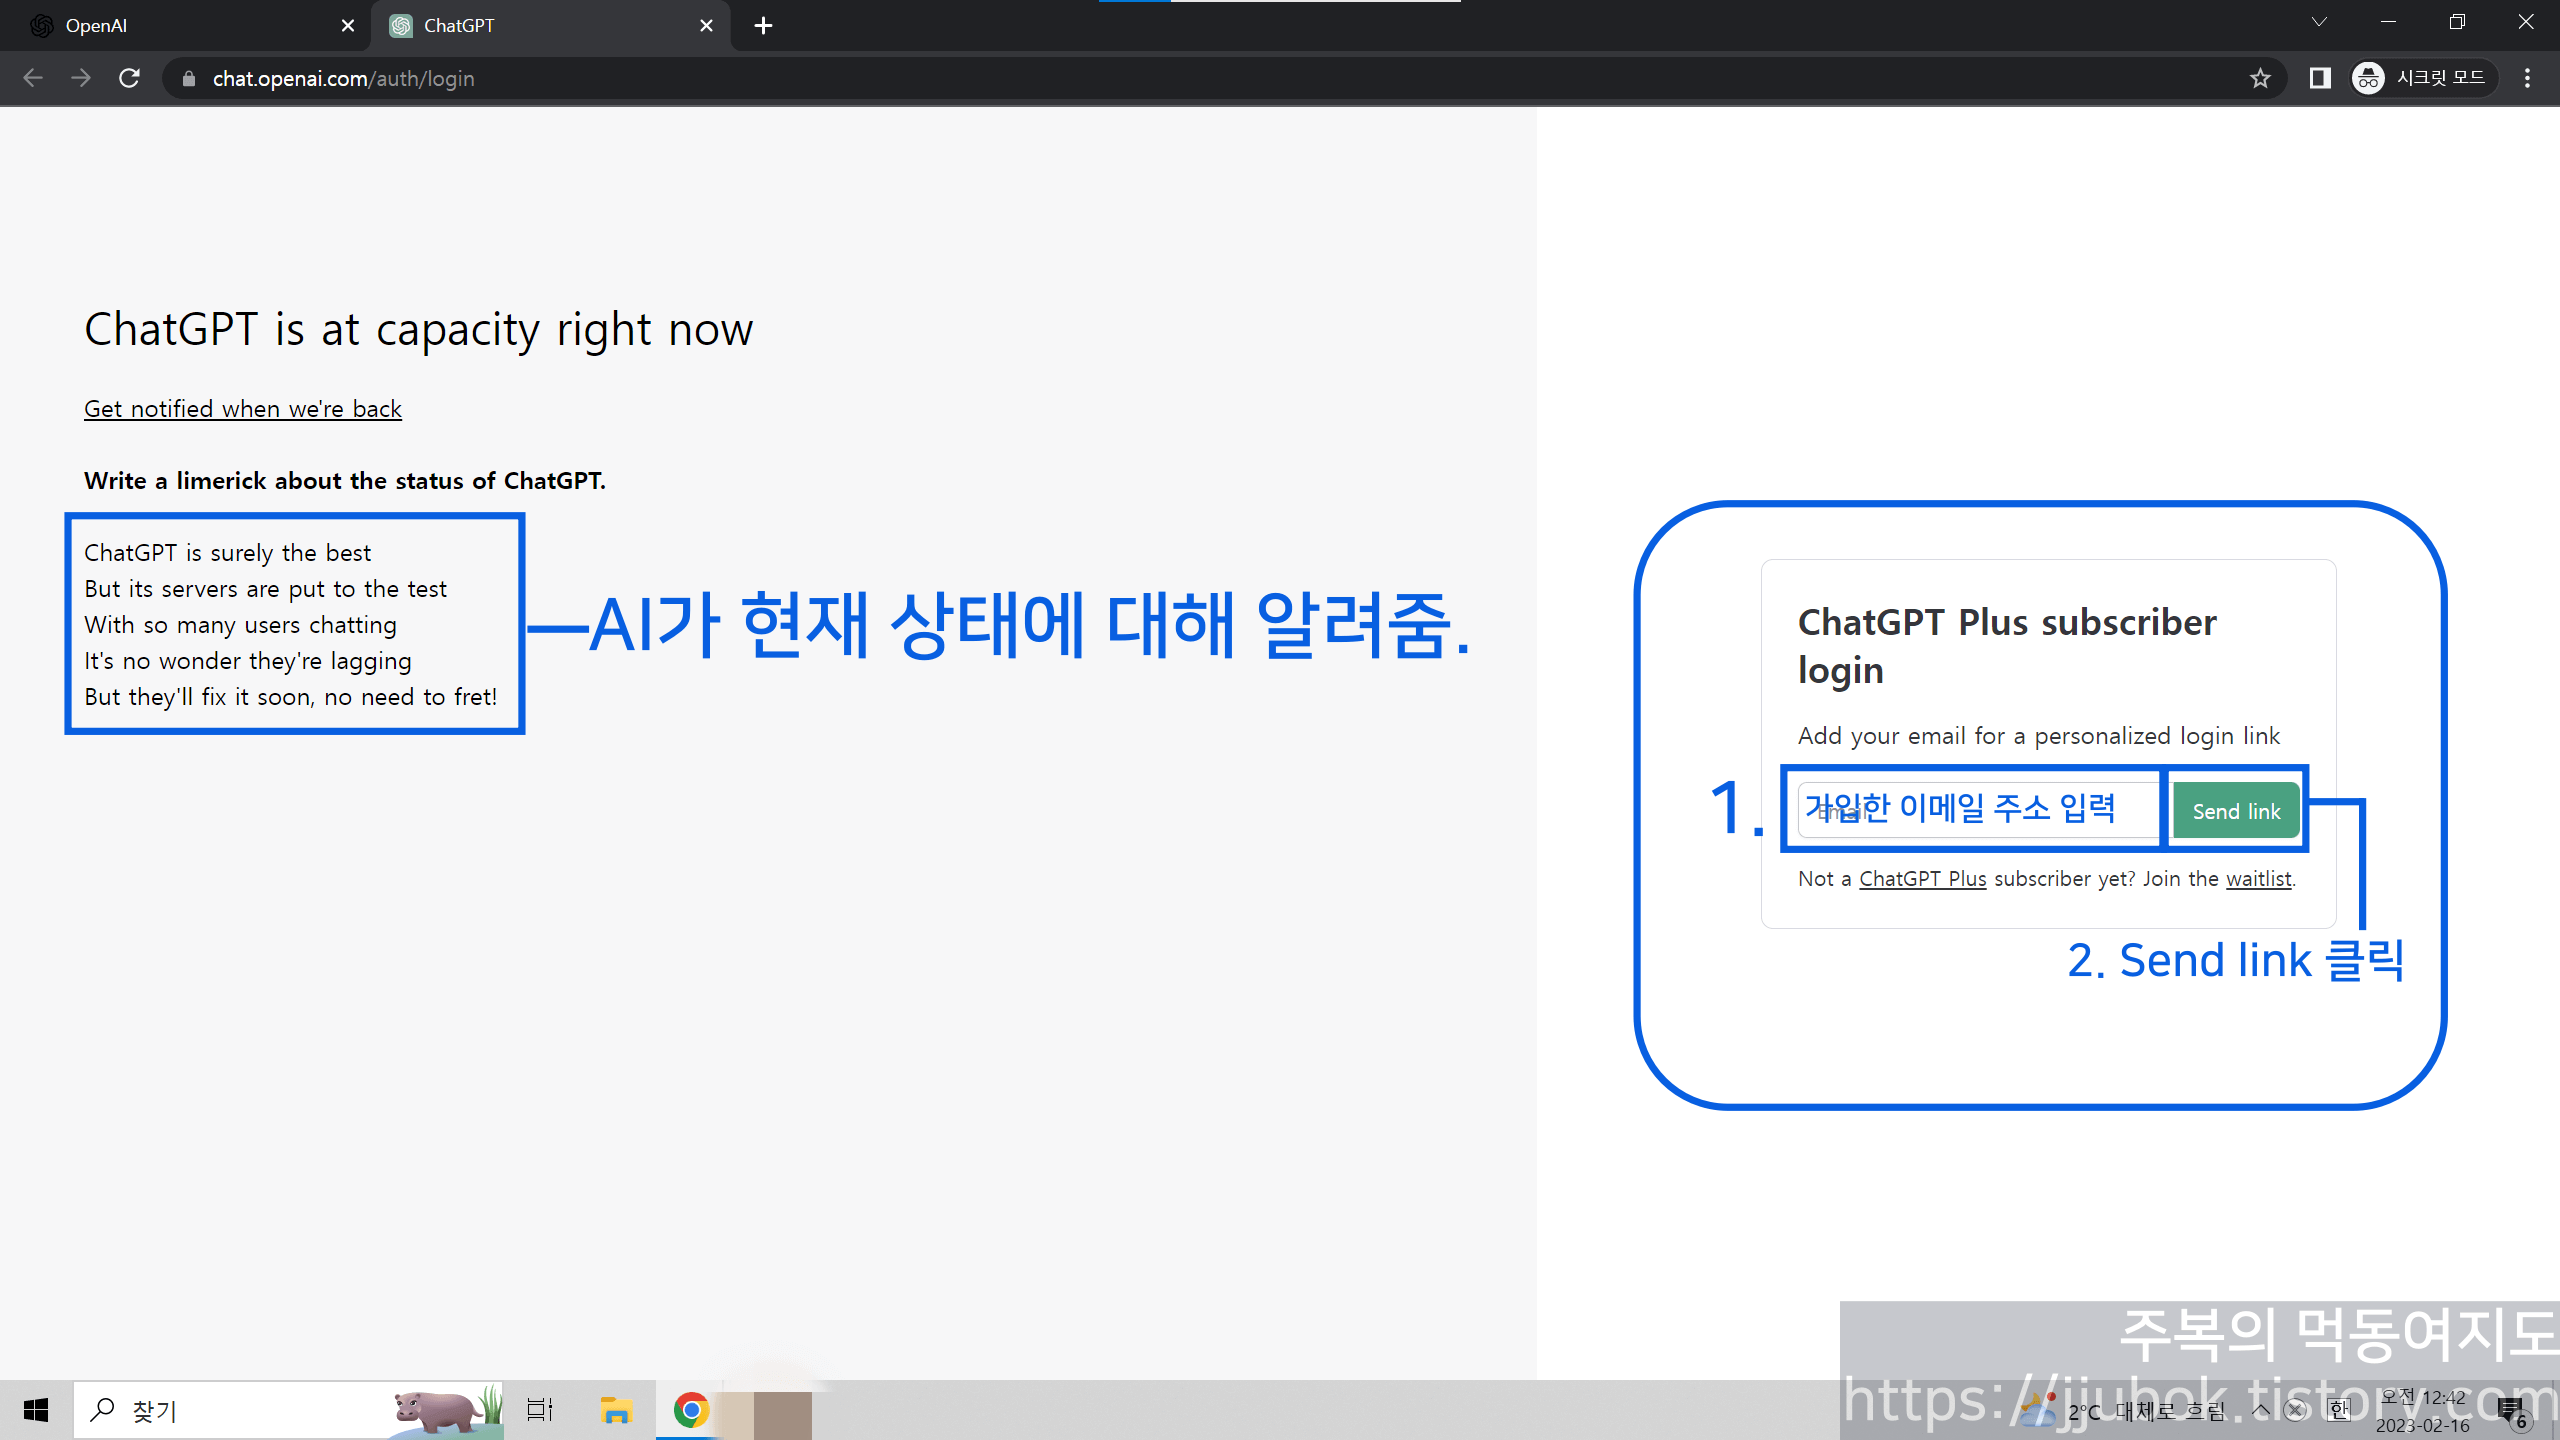Click the incognito profile icon

[x=2366, y=78]
